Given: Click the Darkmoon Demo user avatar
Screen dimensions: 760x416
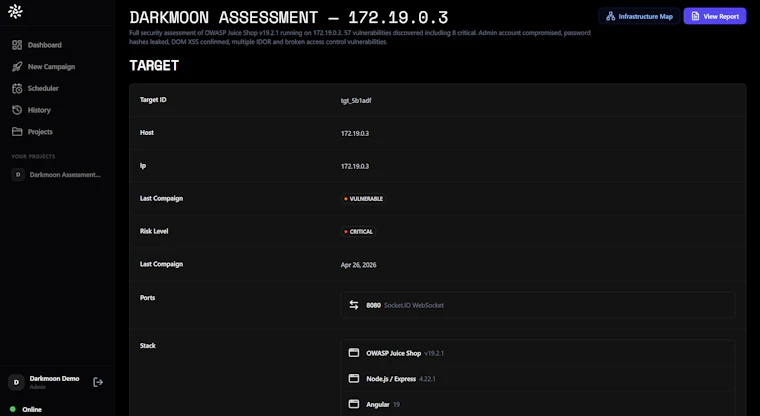Looking at the screenshot, I should 16,382.
